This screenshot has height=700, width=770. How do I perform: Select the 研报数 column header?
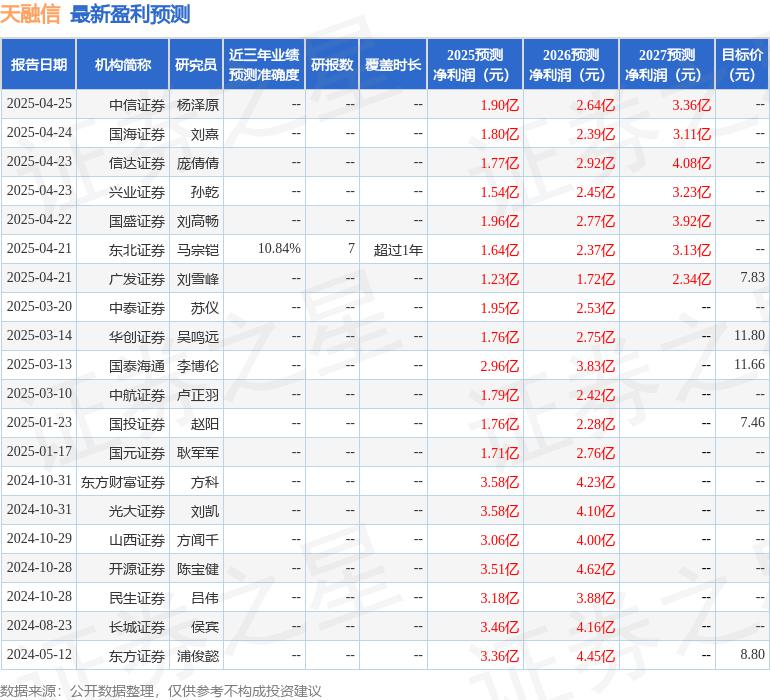coord(332,64)
